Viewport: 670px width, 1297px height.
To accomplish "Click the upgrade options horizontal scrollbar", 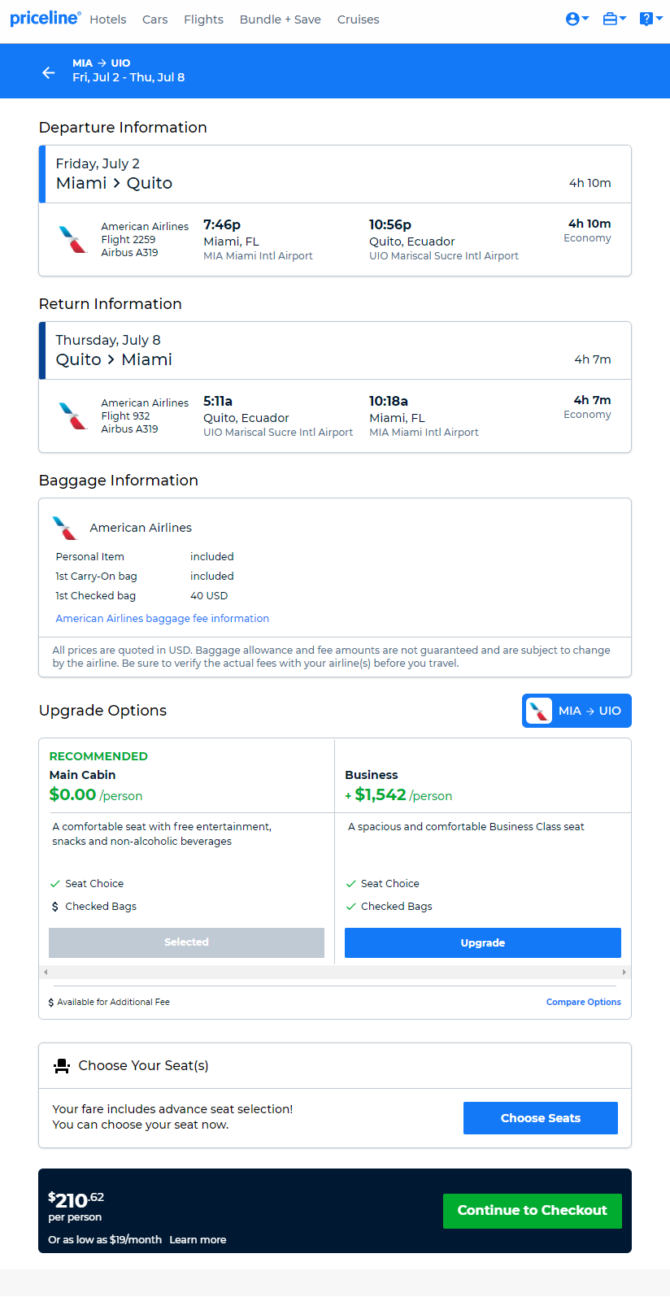I will pos(335,972).
